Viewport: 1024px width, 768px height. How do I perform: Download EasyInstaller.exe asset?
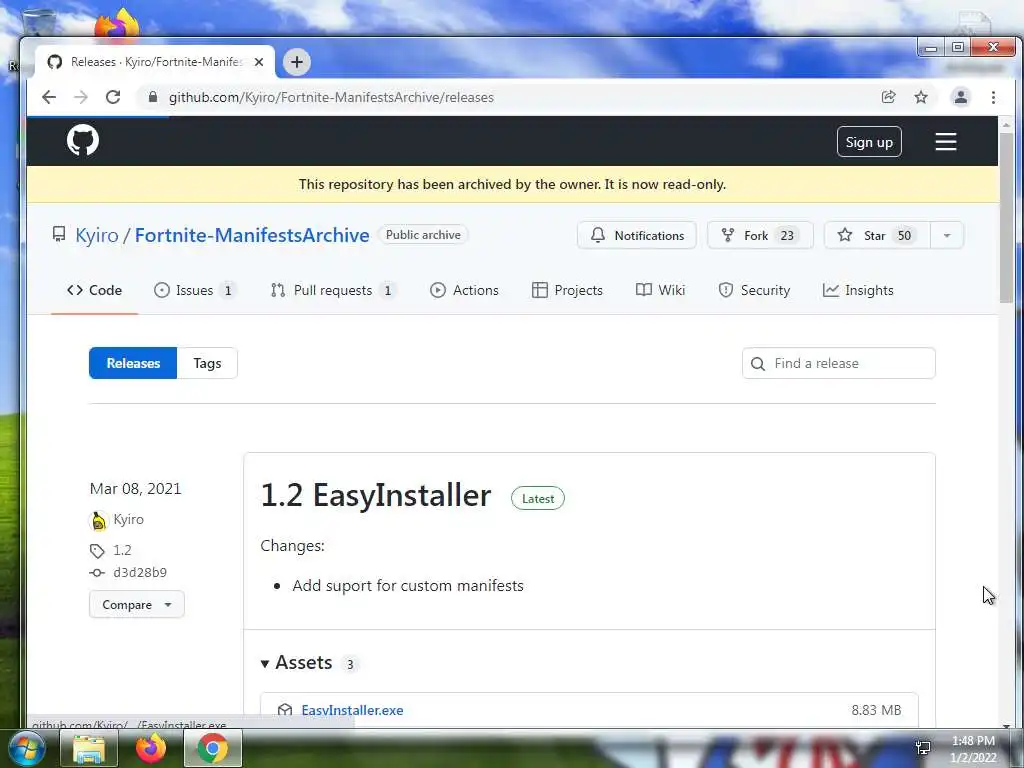point(352,710)
